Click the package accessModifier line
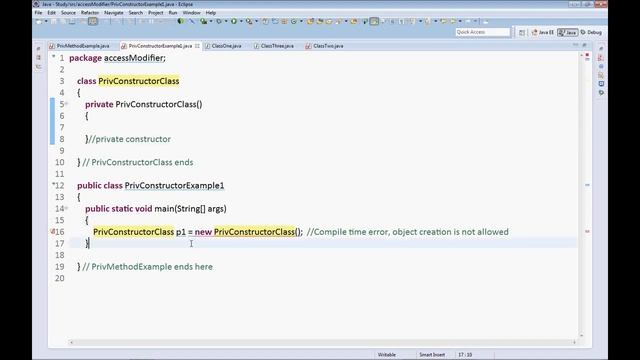Viewport: 640px width, 360px height. 118,58
